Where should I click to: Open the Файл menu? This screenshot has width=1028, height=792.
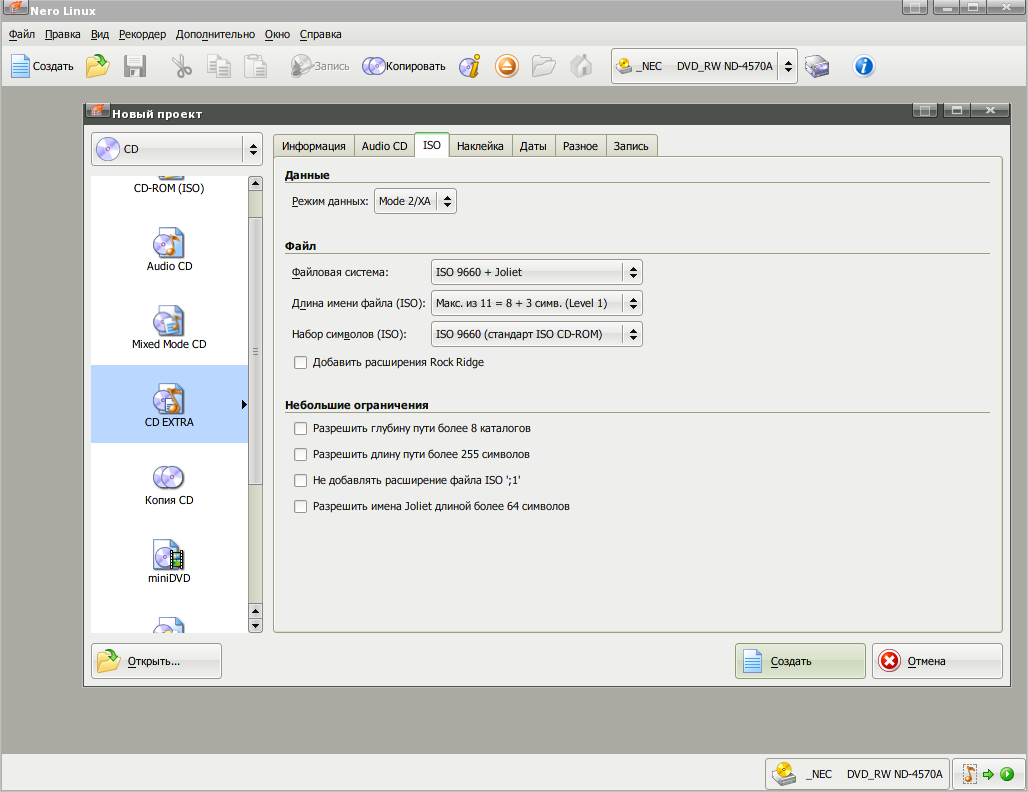pos(22,34)
